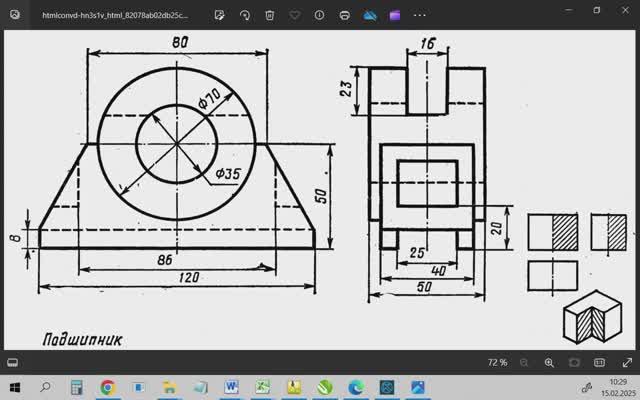The image size is (640, 400).
Task: Switch to Microsoft Edge on taskbar
Action: click(356, 387)
